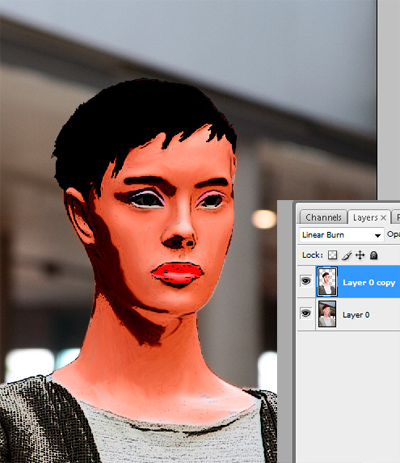Open the Linear Burn blend mode dropdown
400x463 pixels.
coord(341,235)
